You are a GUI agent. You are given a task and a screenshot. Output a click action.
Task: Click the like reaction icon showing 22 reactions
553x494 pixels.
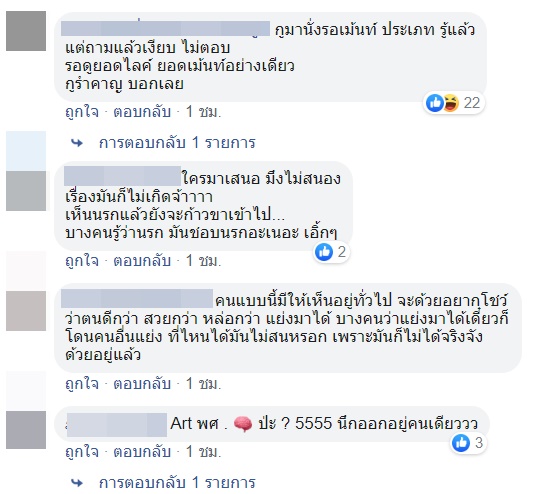coord(434,103)
